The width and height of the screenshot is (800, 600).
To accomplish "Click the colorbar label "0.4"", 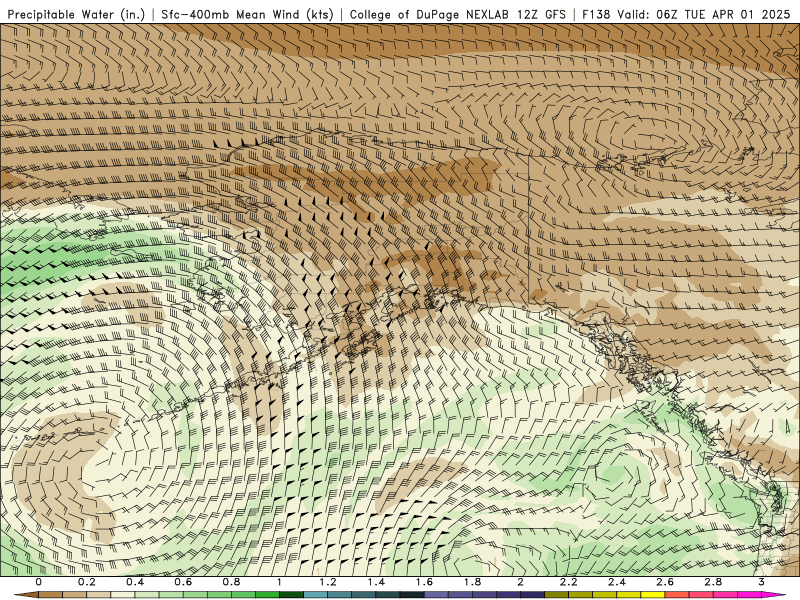I will click(x=135, y=582).
